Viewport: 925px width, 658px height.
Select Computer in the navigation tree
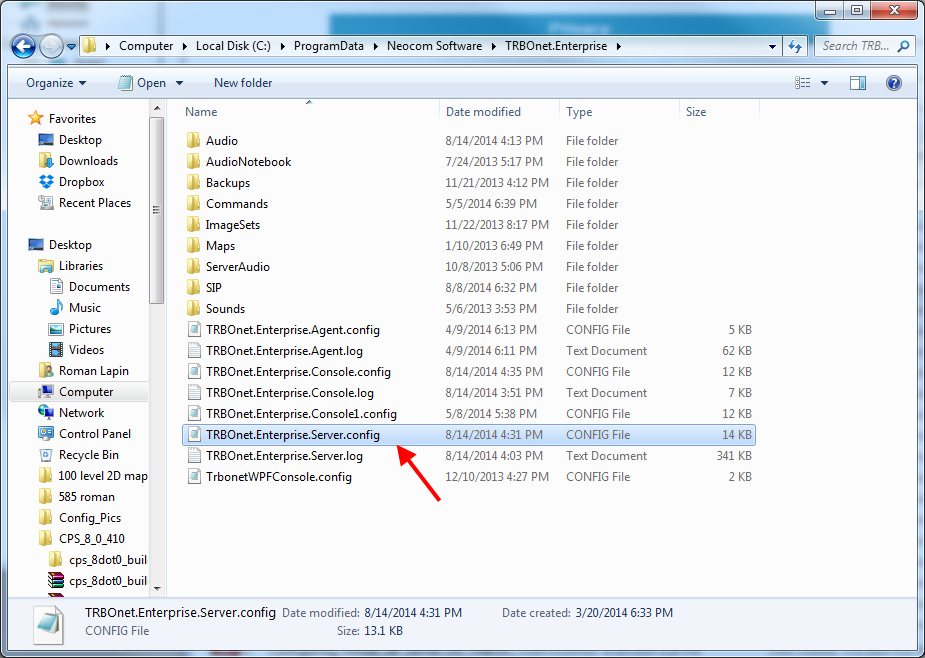tap(86, 392)
